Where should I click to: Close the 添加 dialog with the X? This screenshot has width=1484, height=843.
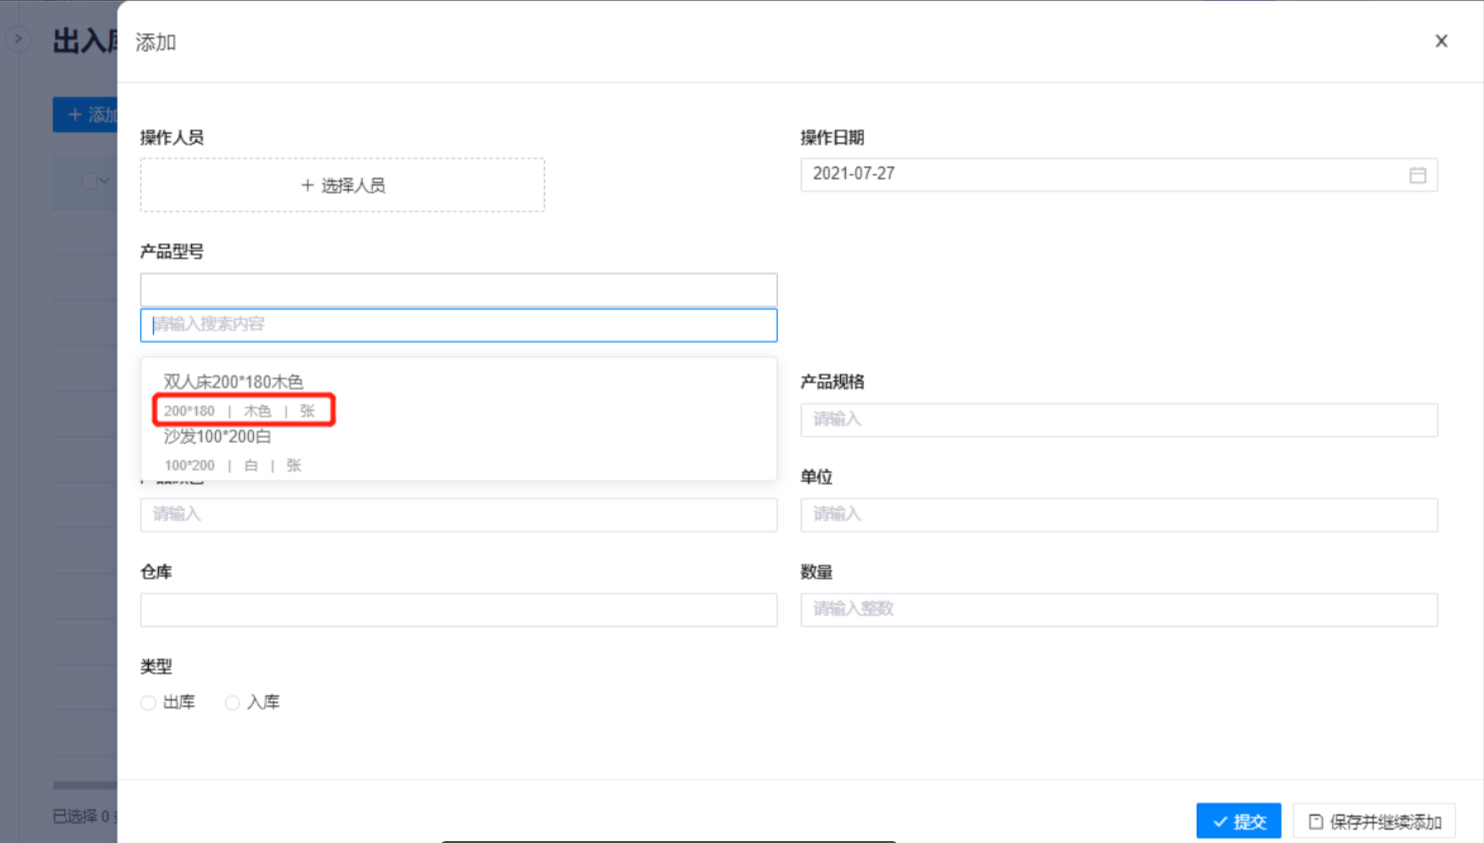coord(1441,41)
